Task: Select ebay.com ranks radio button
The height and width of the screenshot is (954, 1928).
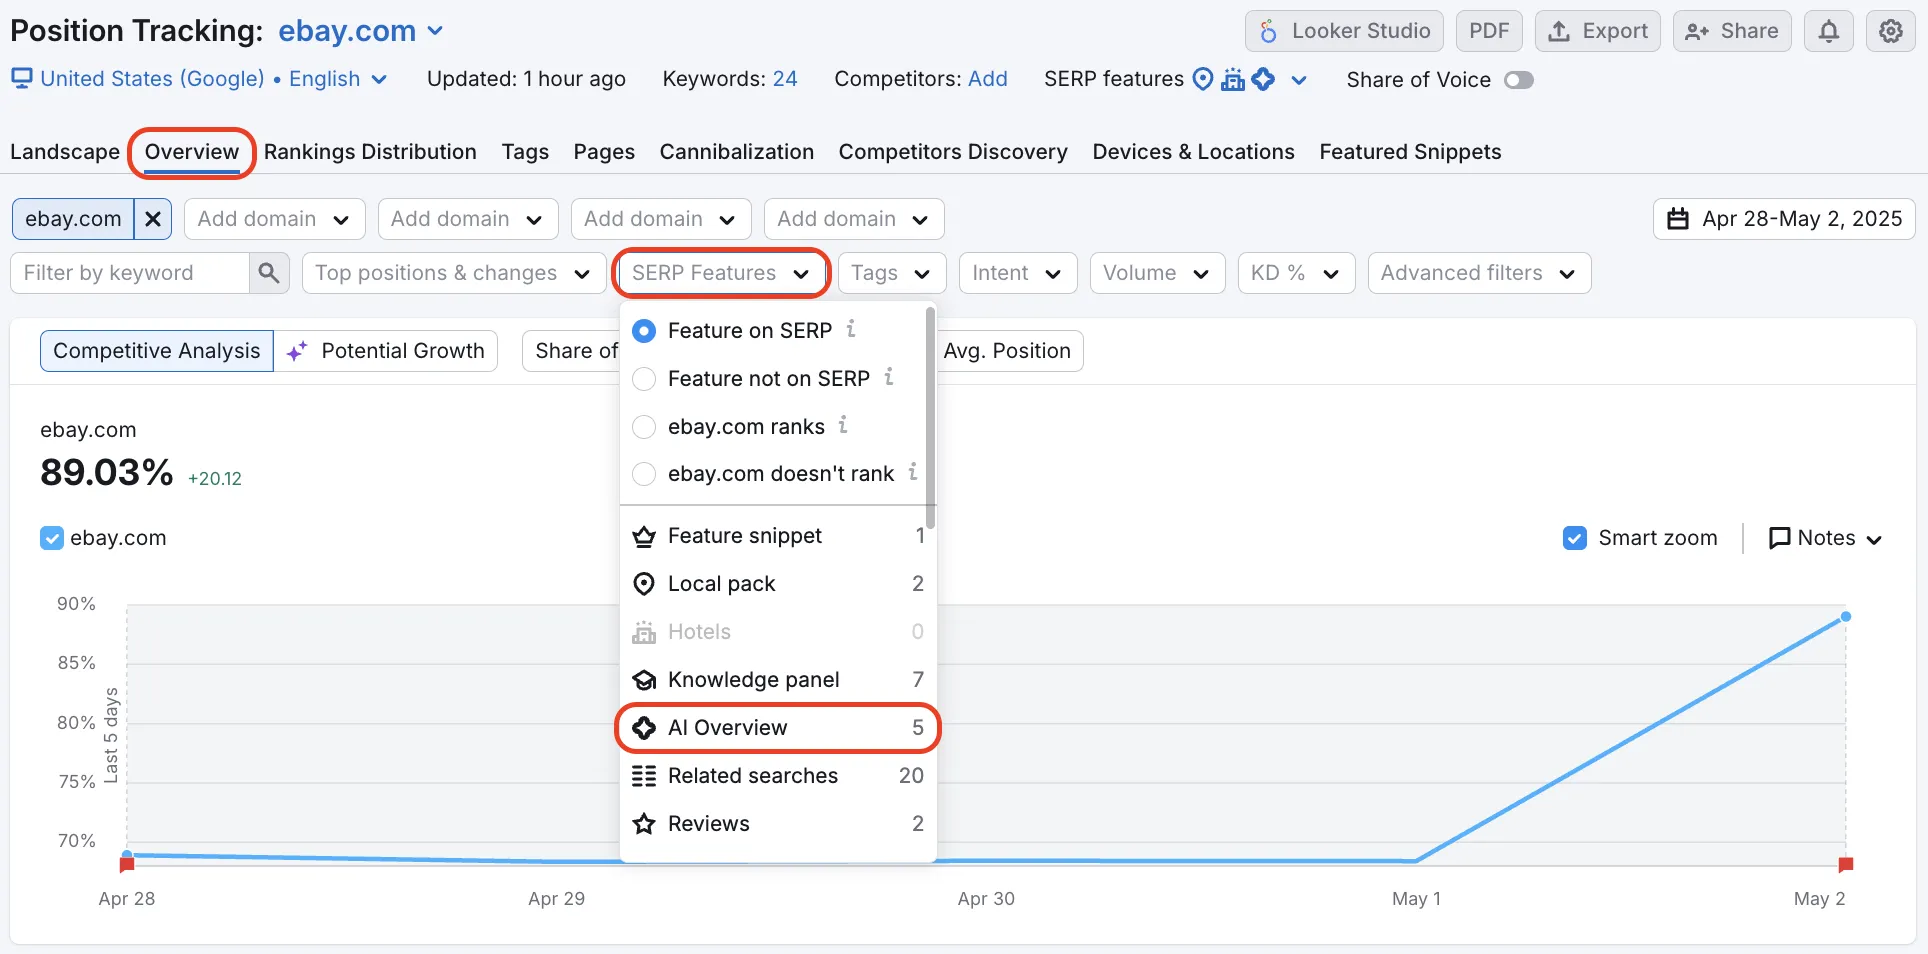Action: [x=644, y=427]
